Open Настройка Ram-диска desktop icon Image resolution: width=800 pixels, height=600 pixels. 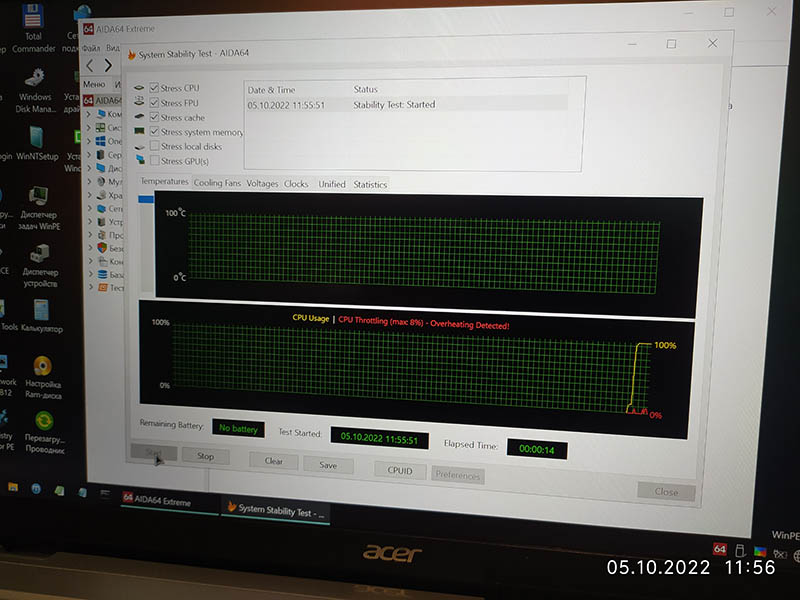pyautogui.click(x=43, y=370)
